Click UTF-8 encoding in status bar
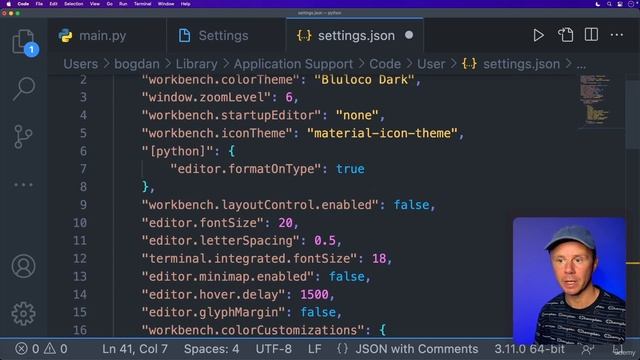The height and width of the screenshot is (360, 640). [273, 349]
